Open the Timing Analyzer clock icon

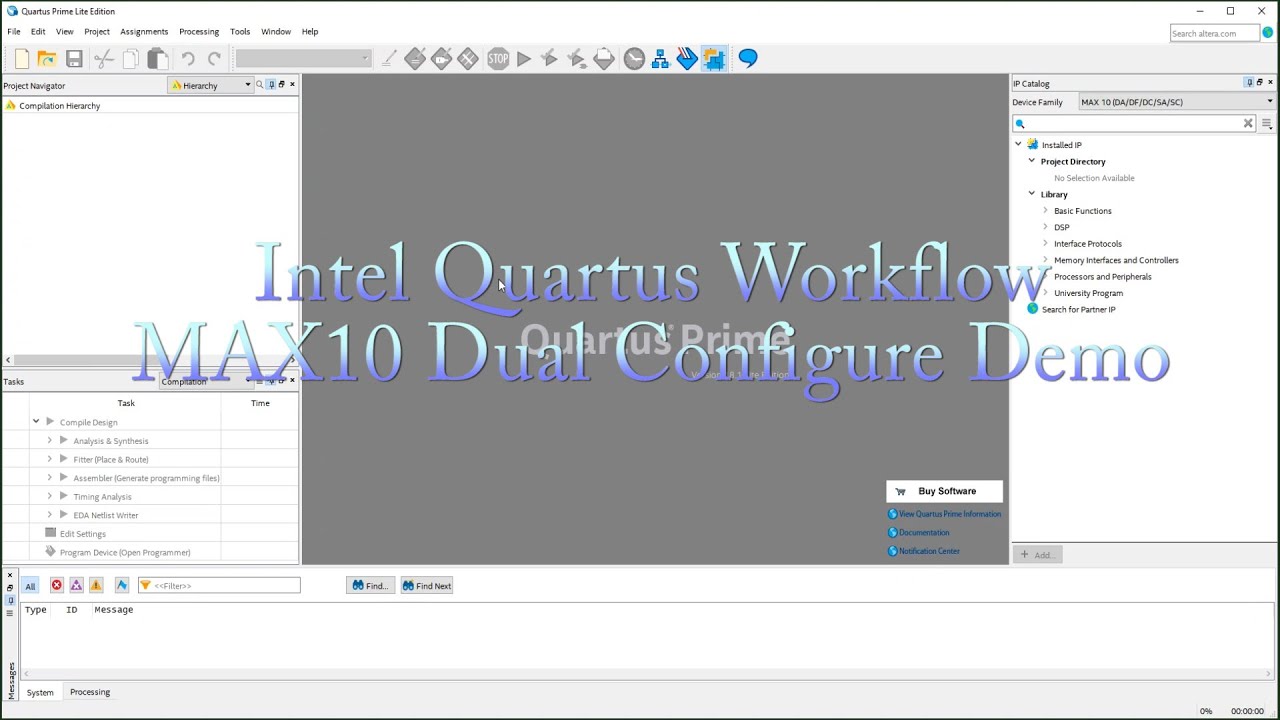pos(634,59)
